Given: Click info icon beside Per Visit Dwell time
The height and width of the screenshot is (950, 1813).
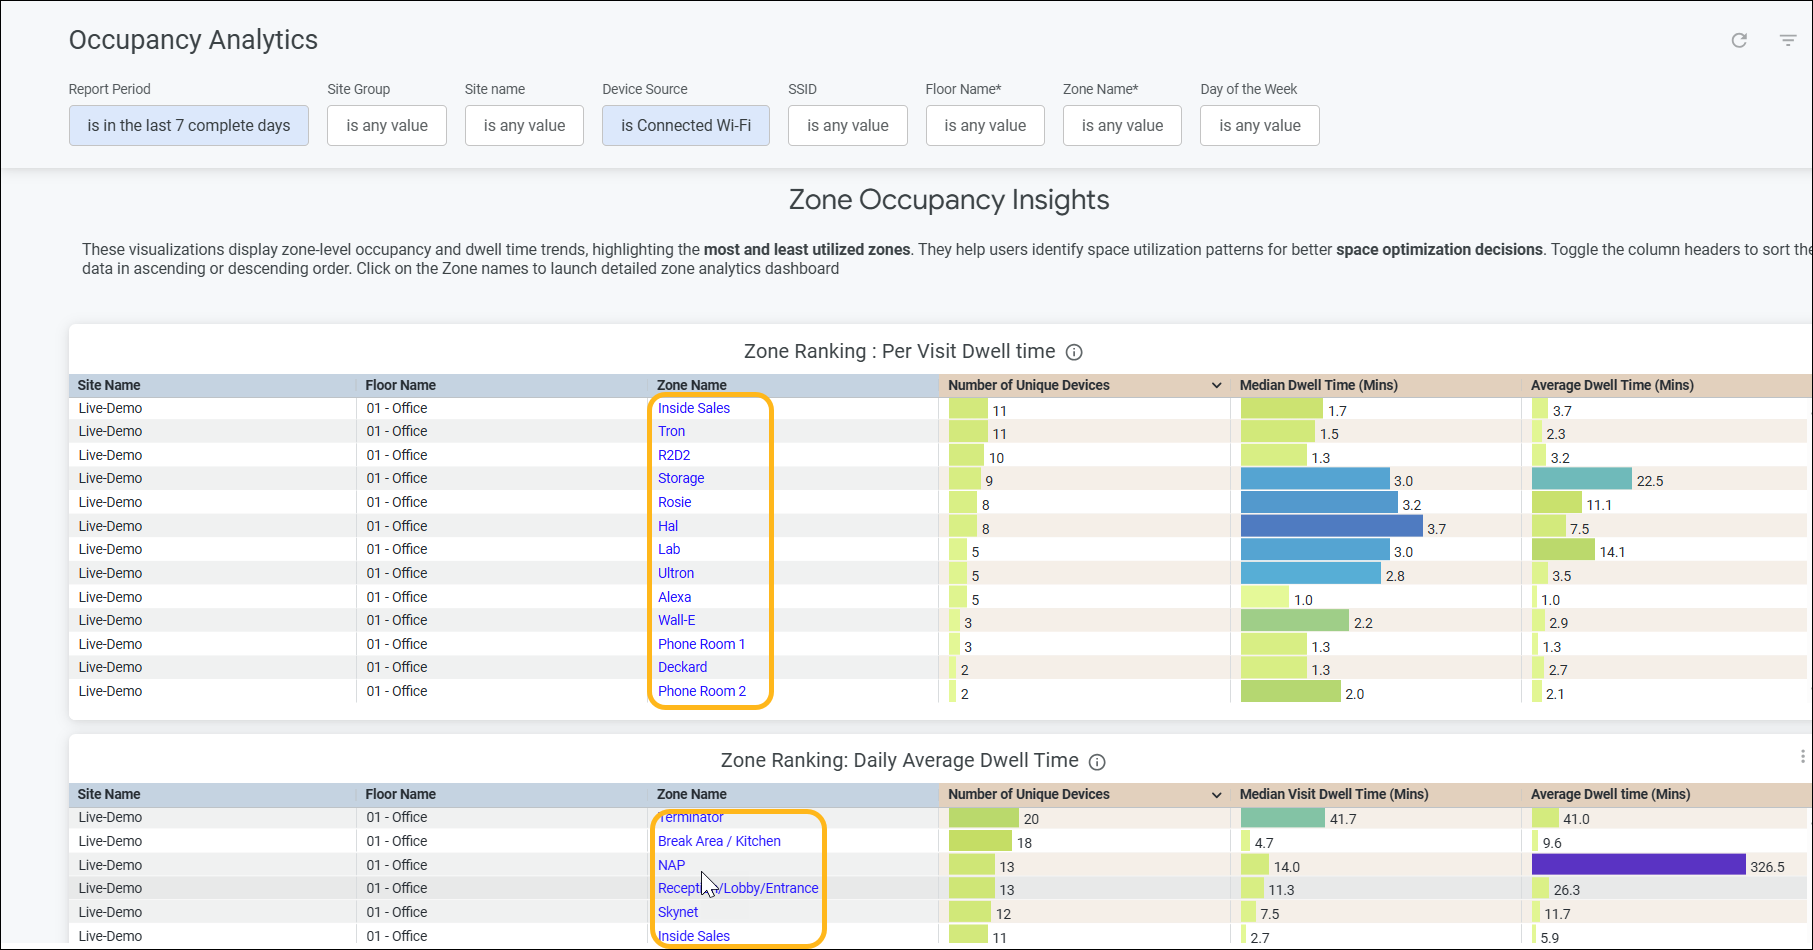Looking at the screenshot, I should [1074, 352].
